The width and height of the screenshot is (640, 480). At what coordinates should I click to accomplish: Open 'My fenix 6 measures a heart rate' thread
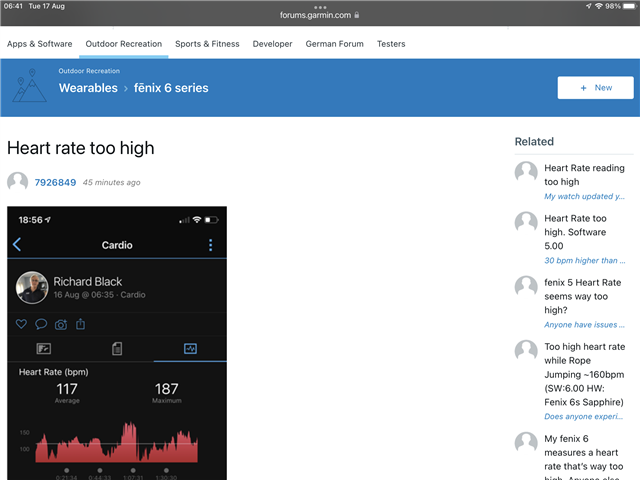pos(583,457)
